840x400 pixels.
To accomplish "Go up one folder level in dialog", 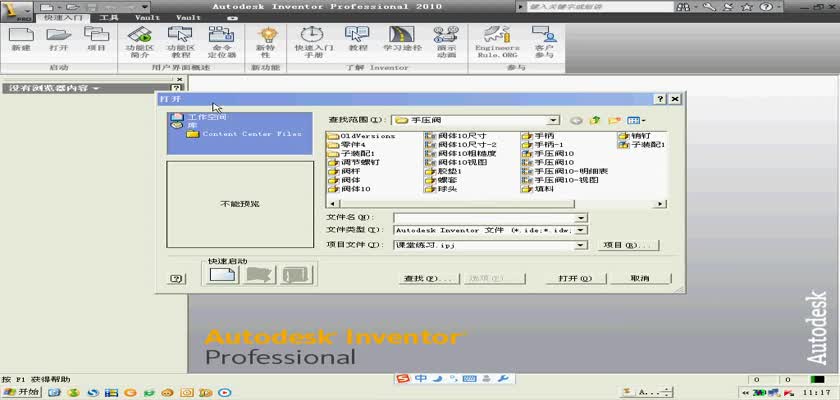I will click(x=595, y=120).
